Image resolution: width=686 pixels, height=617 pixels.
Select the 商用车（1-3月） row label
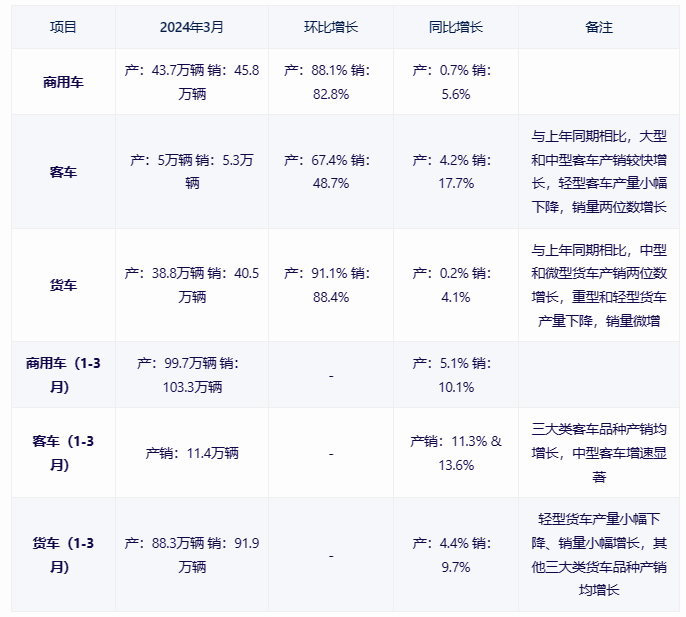coord(63,375)
